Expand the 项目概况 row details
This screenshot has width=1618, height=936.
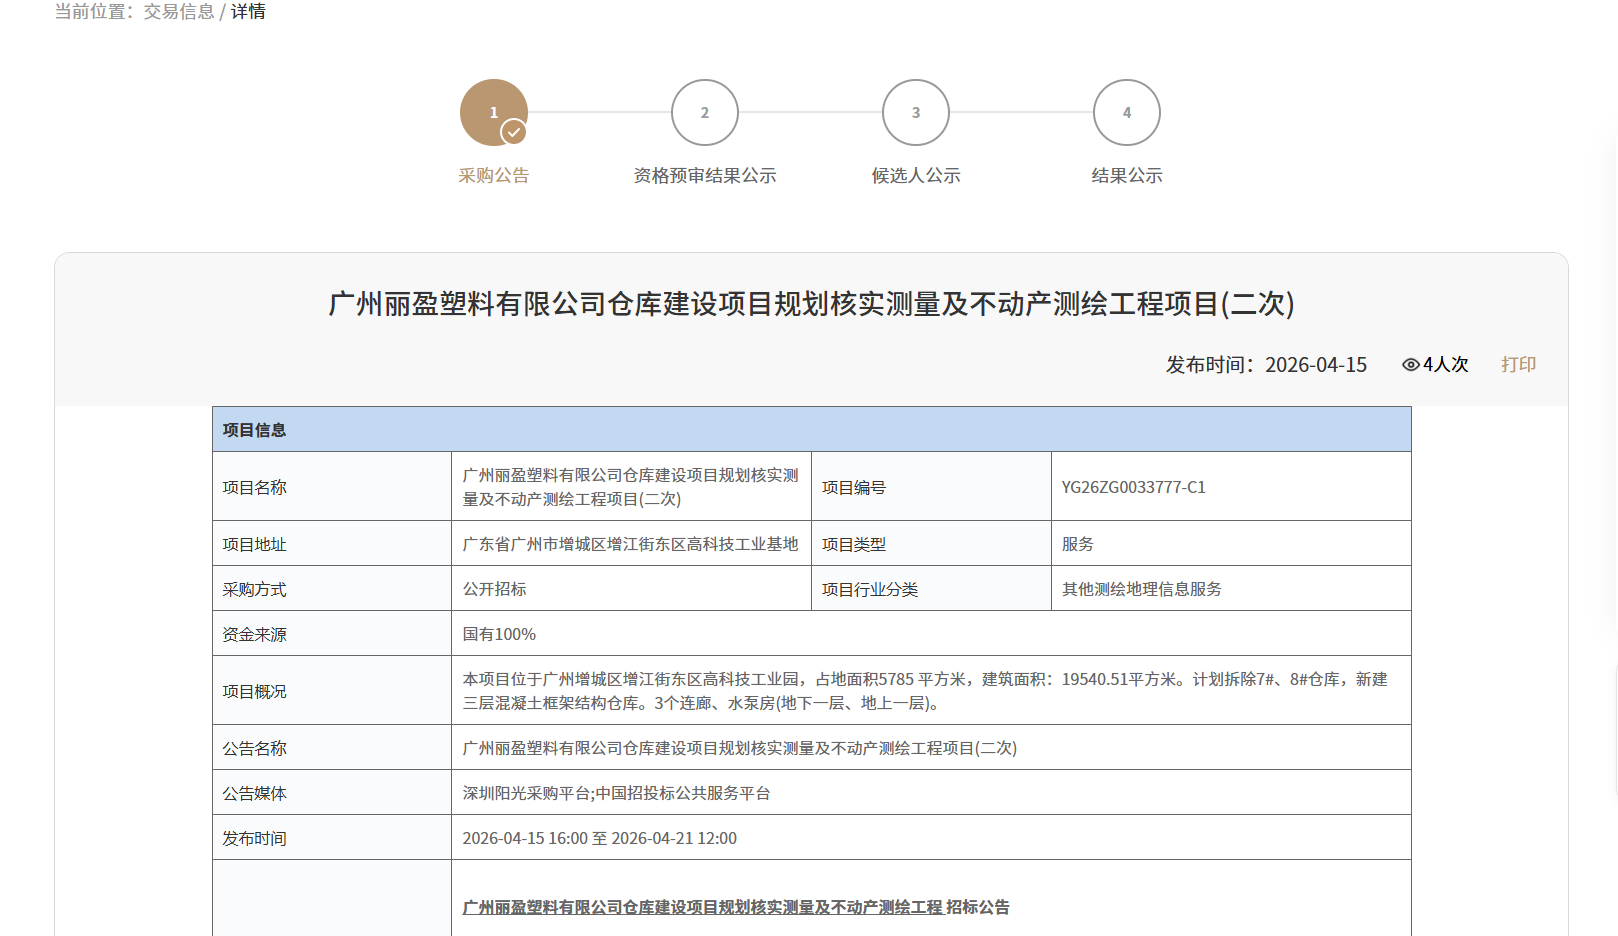254,690
